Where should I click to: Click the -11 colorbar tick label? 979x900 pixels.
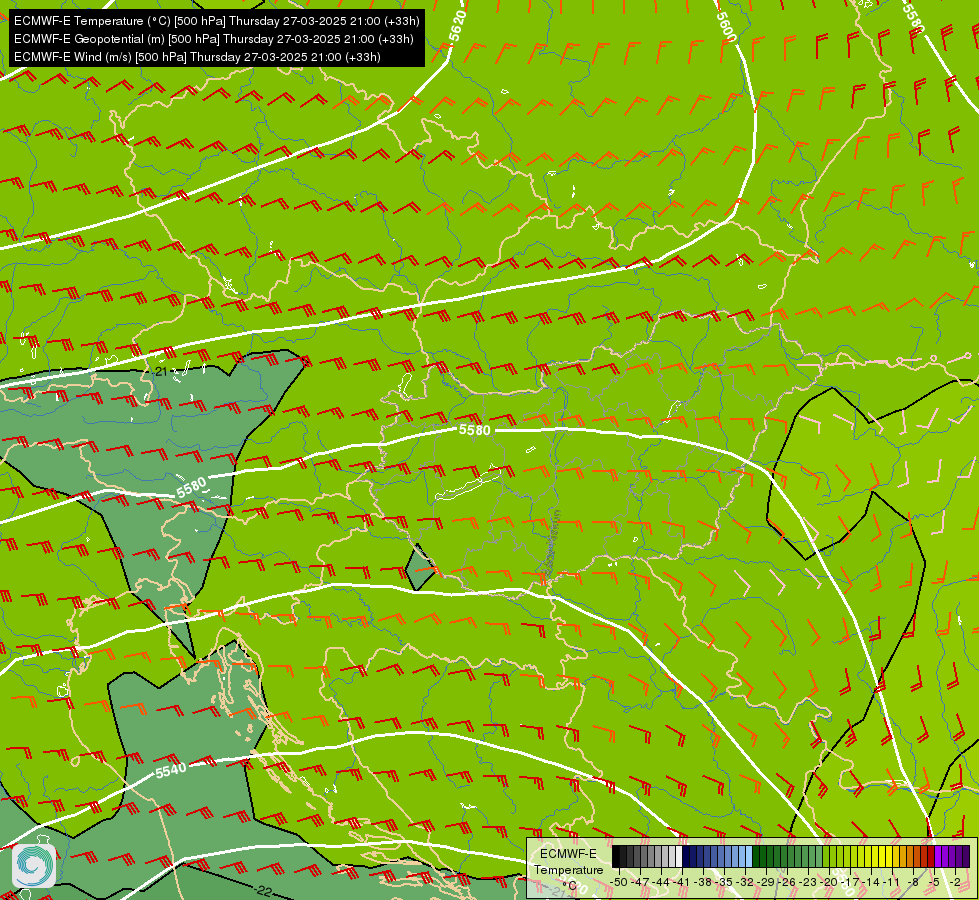(891, 882)
